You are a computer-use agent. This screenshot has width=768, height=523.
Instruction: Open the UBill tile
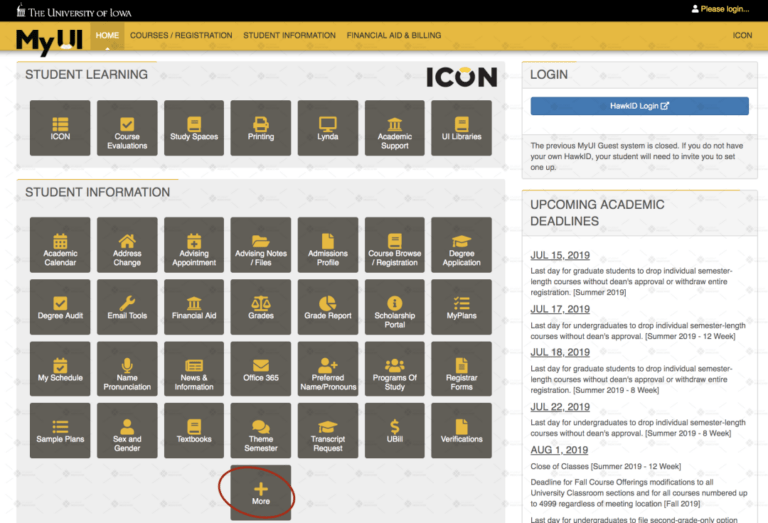pyautogui.click(x=395, y=430)
